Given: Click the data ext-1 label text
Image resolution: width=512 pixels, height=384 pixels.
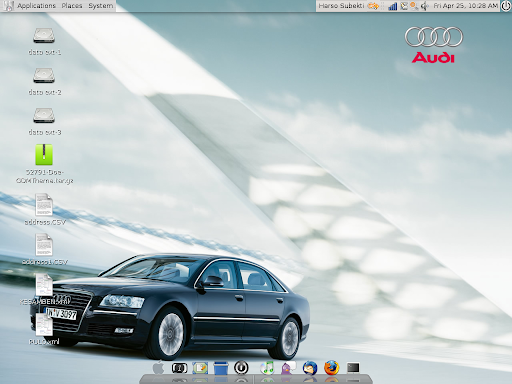Looking at the screenshot, I should 45,52.
